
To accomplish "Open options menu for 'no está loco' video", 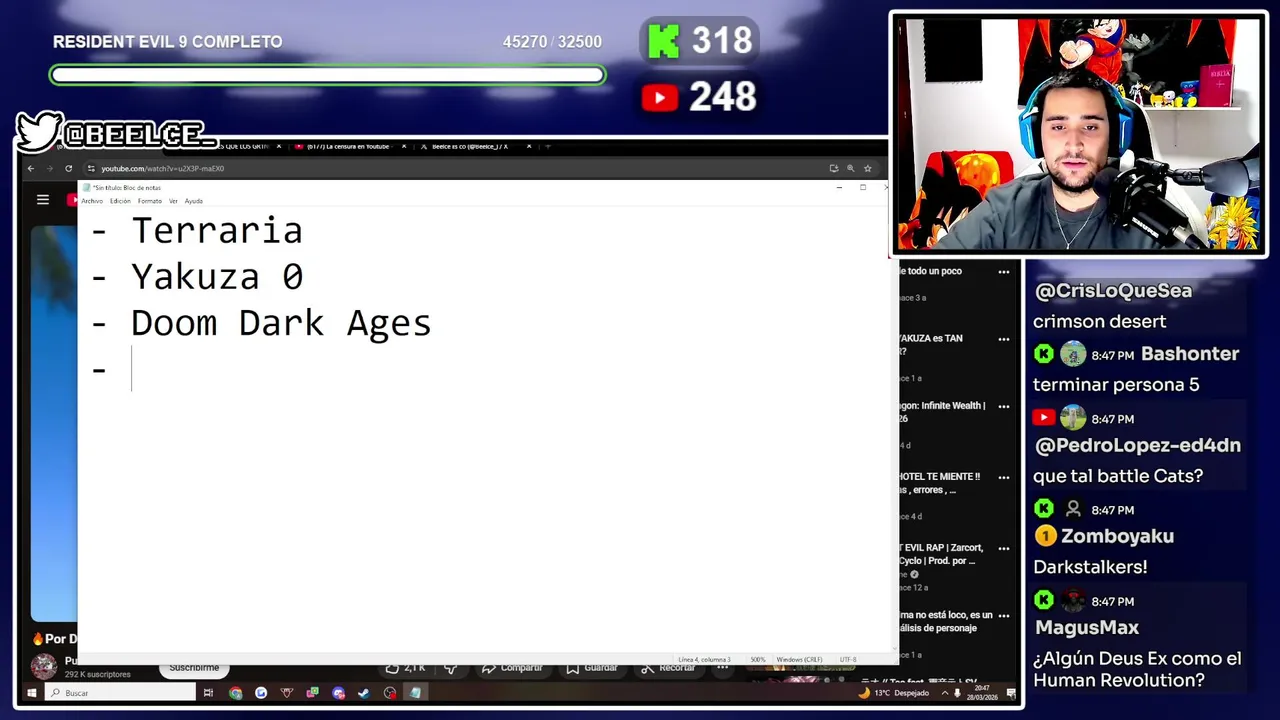I will click(x=1003, y=617).
